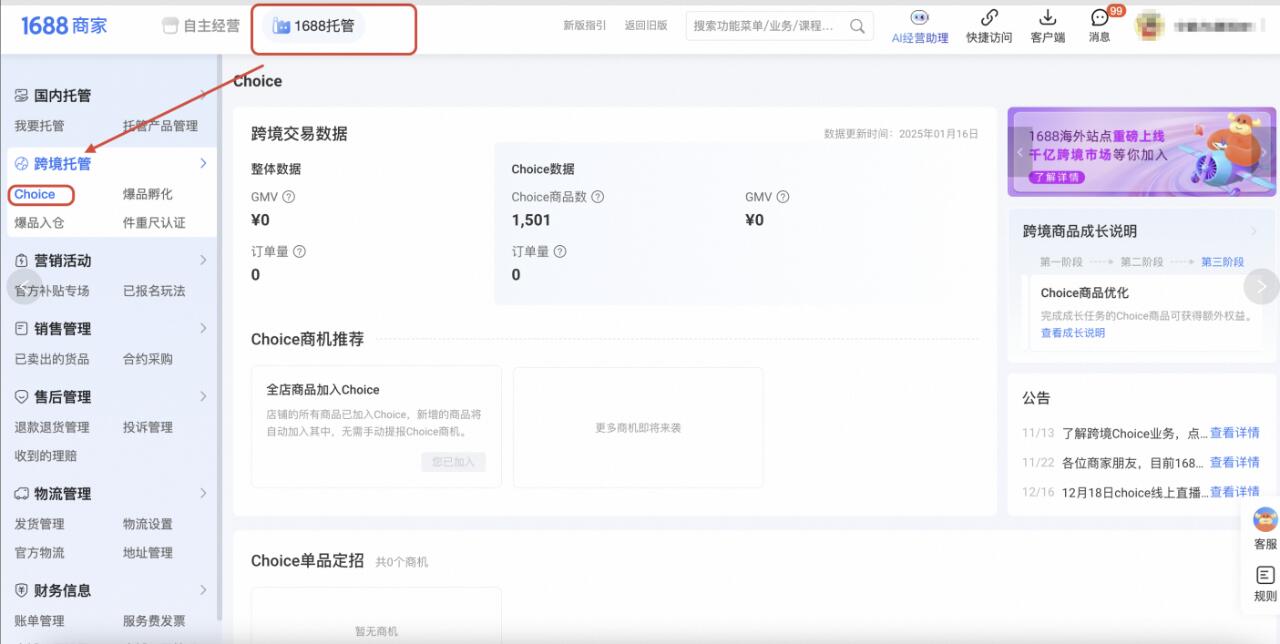
Task: Click the 销售管理 section icon
Action: (x=21, y=329)
